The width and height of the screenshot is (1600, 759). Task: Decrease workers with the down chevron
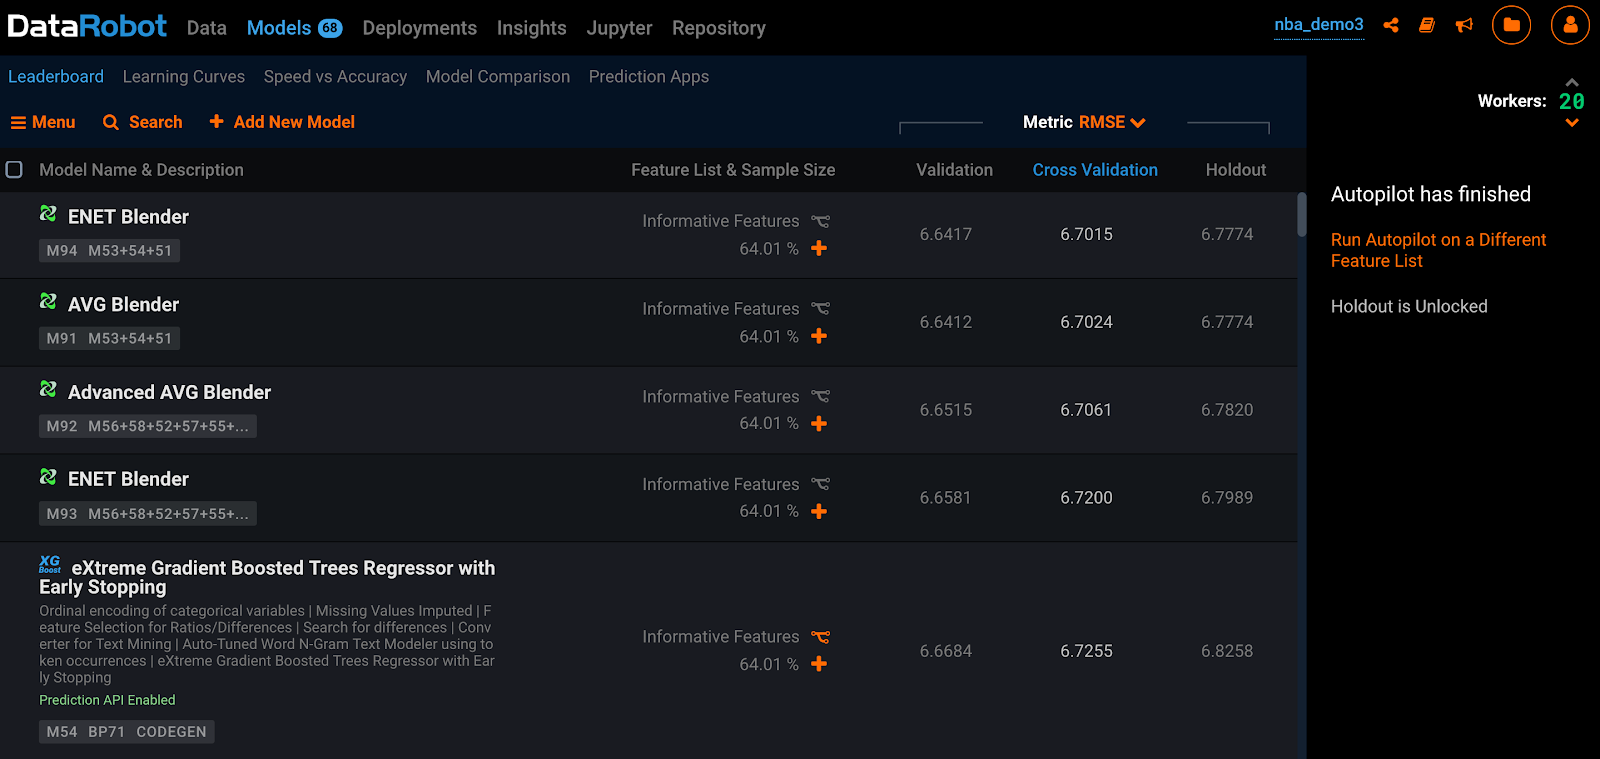(x=1572, y=123)
